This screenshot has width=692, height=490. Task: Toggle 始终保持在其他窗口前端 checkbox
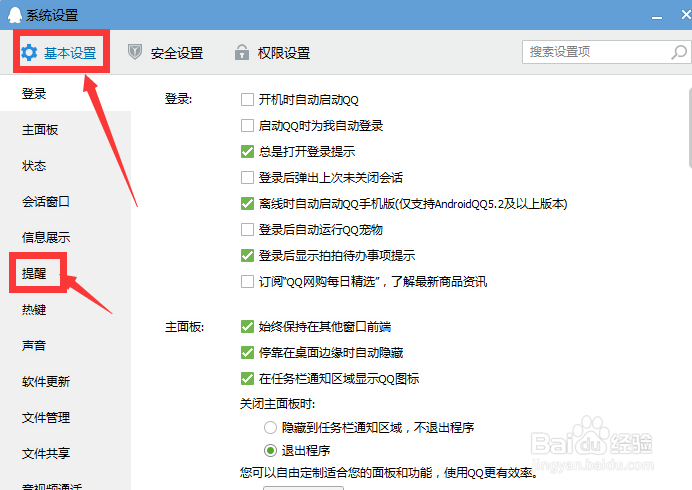pos(247,326)
